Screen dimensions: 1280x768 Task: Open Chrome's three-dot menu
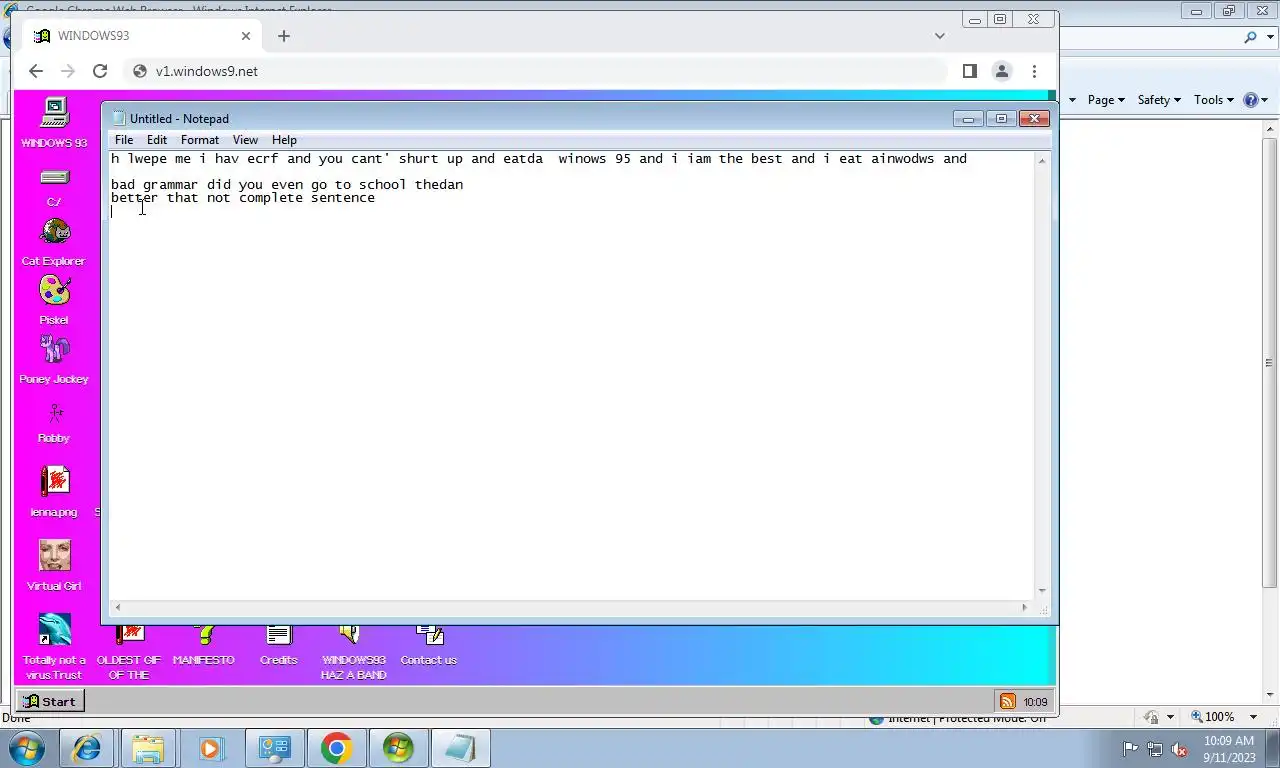pyautogui.click(x=1034, y=71)
